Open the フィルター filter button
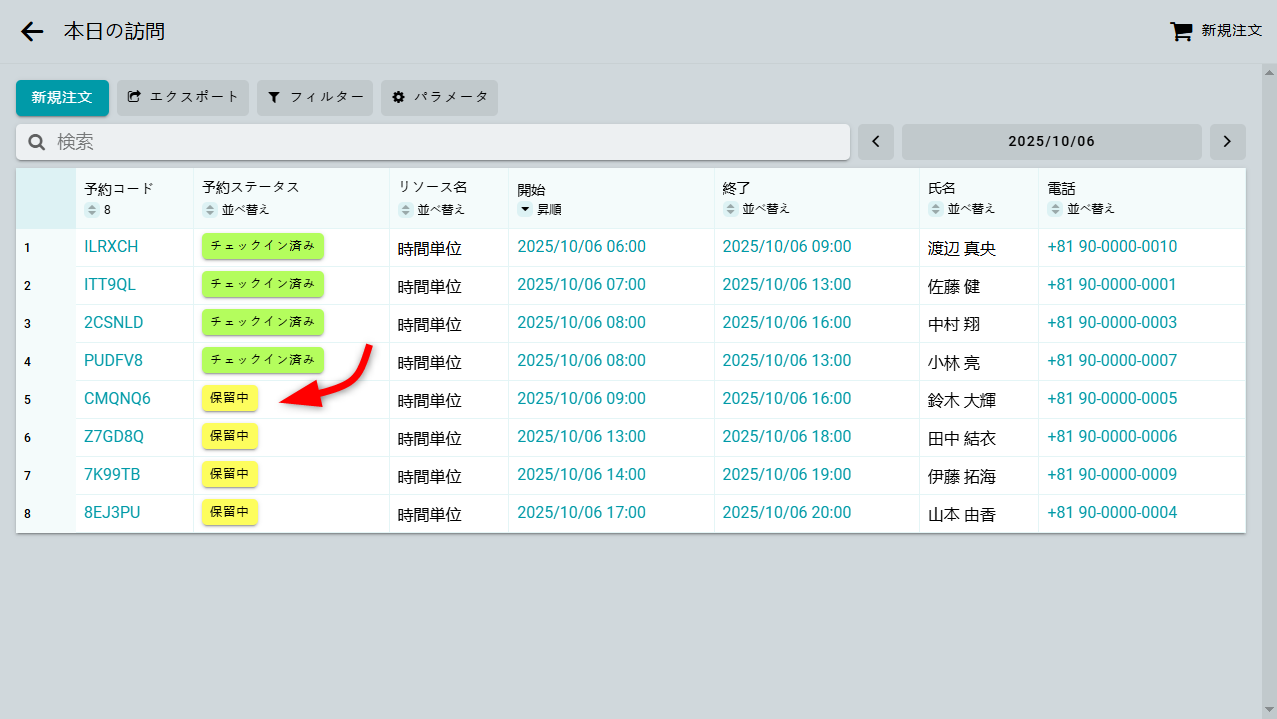The width and height of the screenshot is (1277, 719). [315, 98]
